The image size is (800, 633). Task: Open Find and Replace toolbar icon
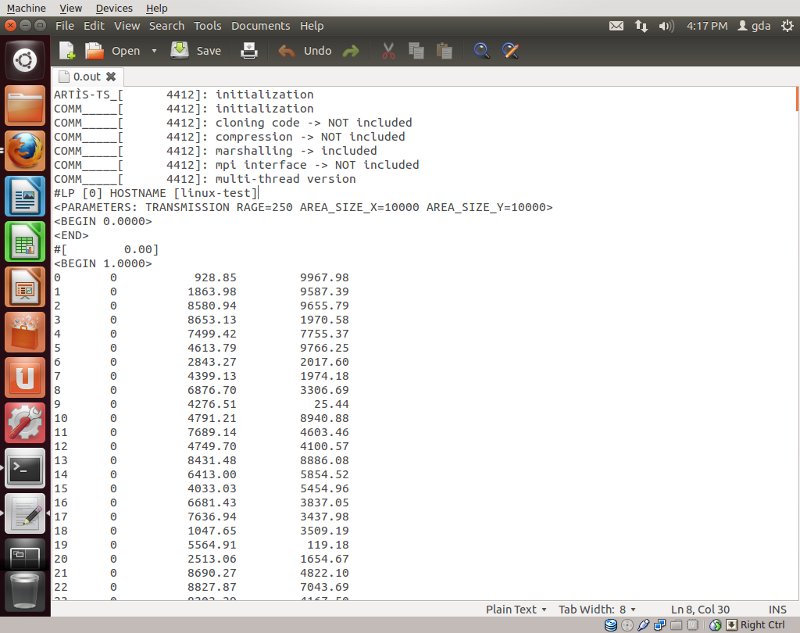click(x=510, y=50)
